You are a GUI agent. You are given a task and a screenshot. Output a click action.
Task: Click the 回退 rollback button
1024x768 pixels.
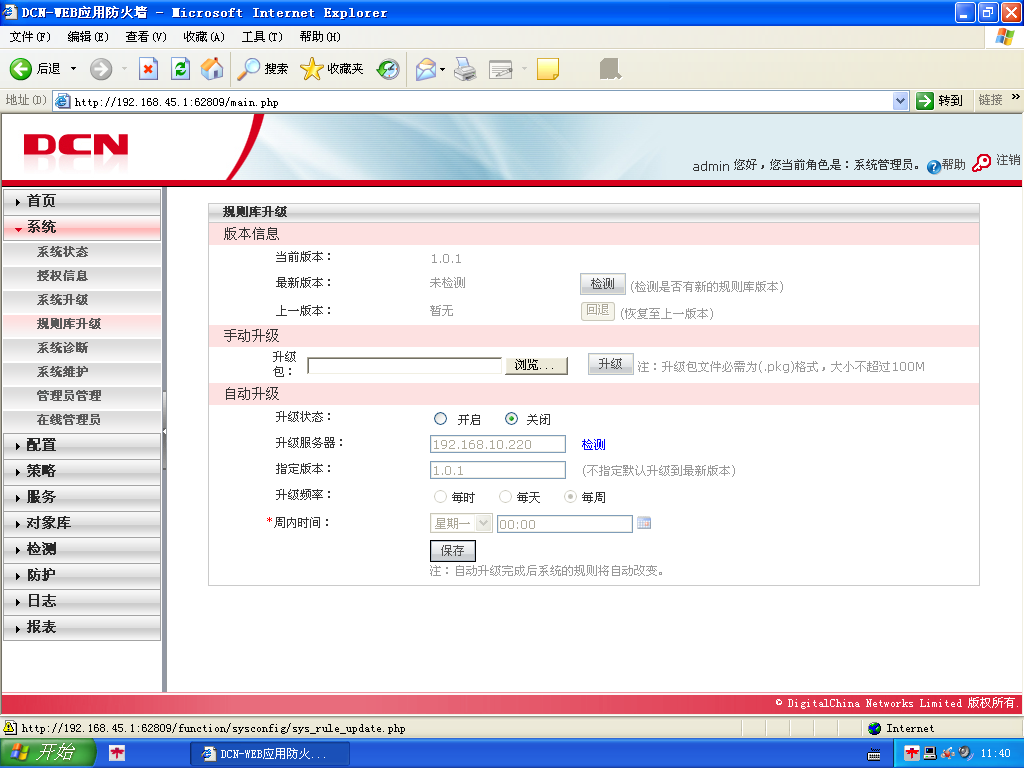598,311
